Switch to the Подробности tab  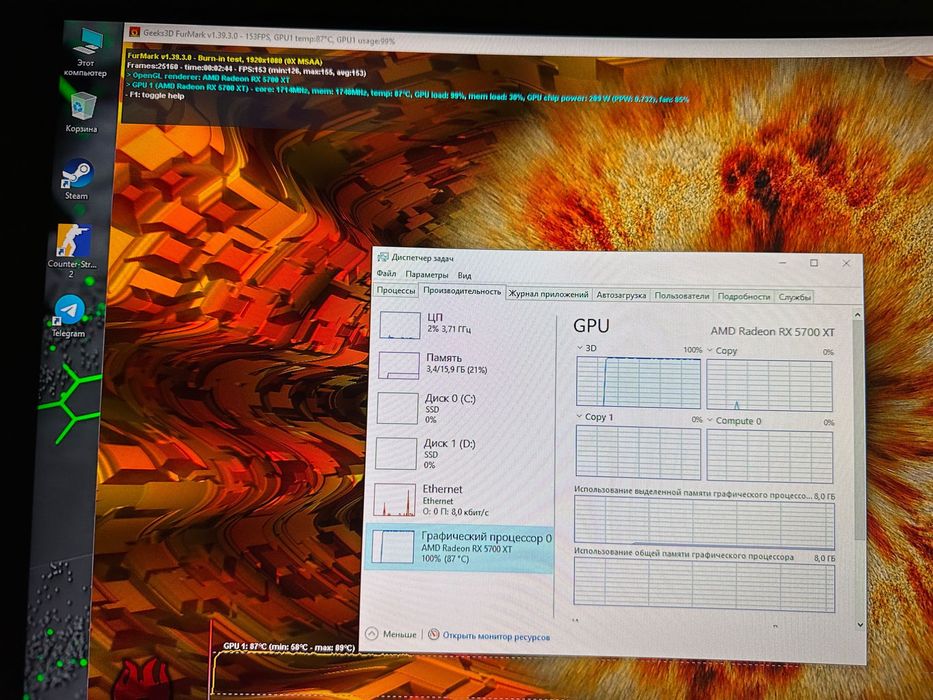[x=744, y=296]
